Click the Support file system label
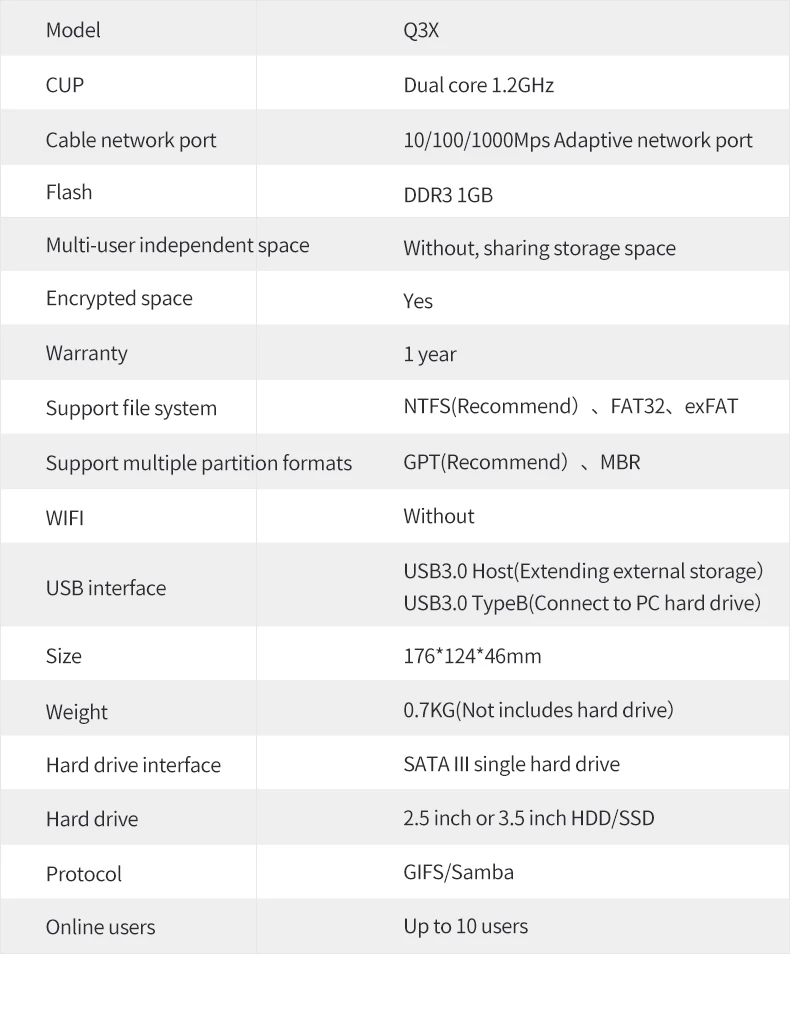Image resolution: width=790 pixels, height=1010 pixels. [131, 408]
